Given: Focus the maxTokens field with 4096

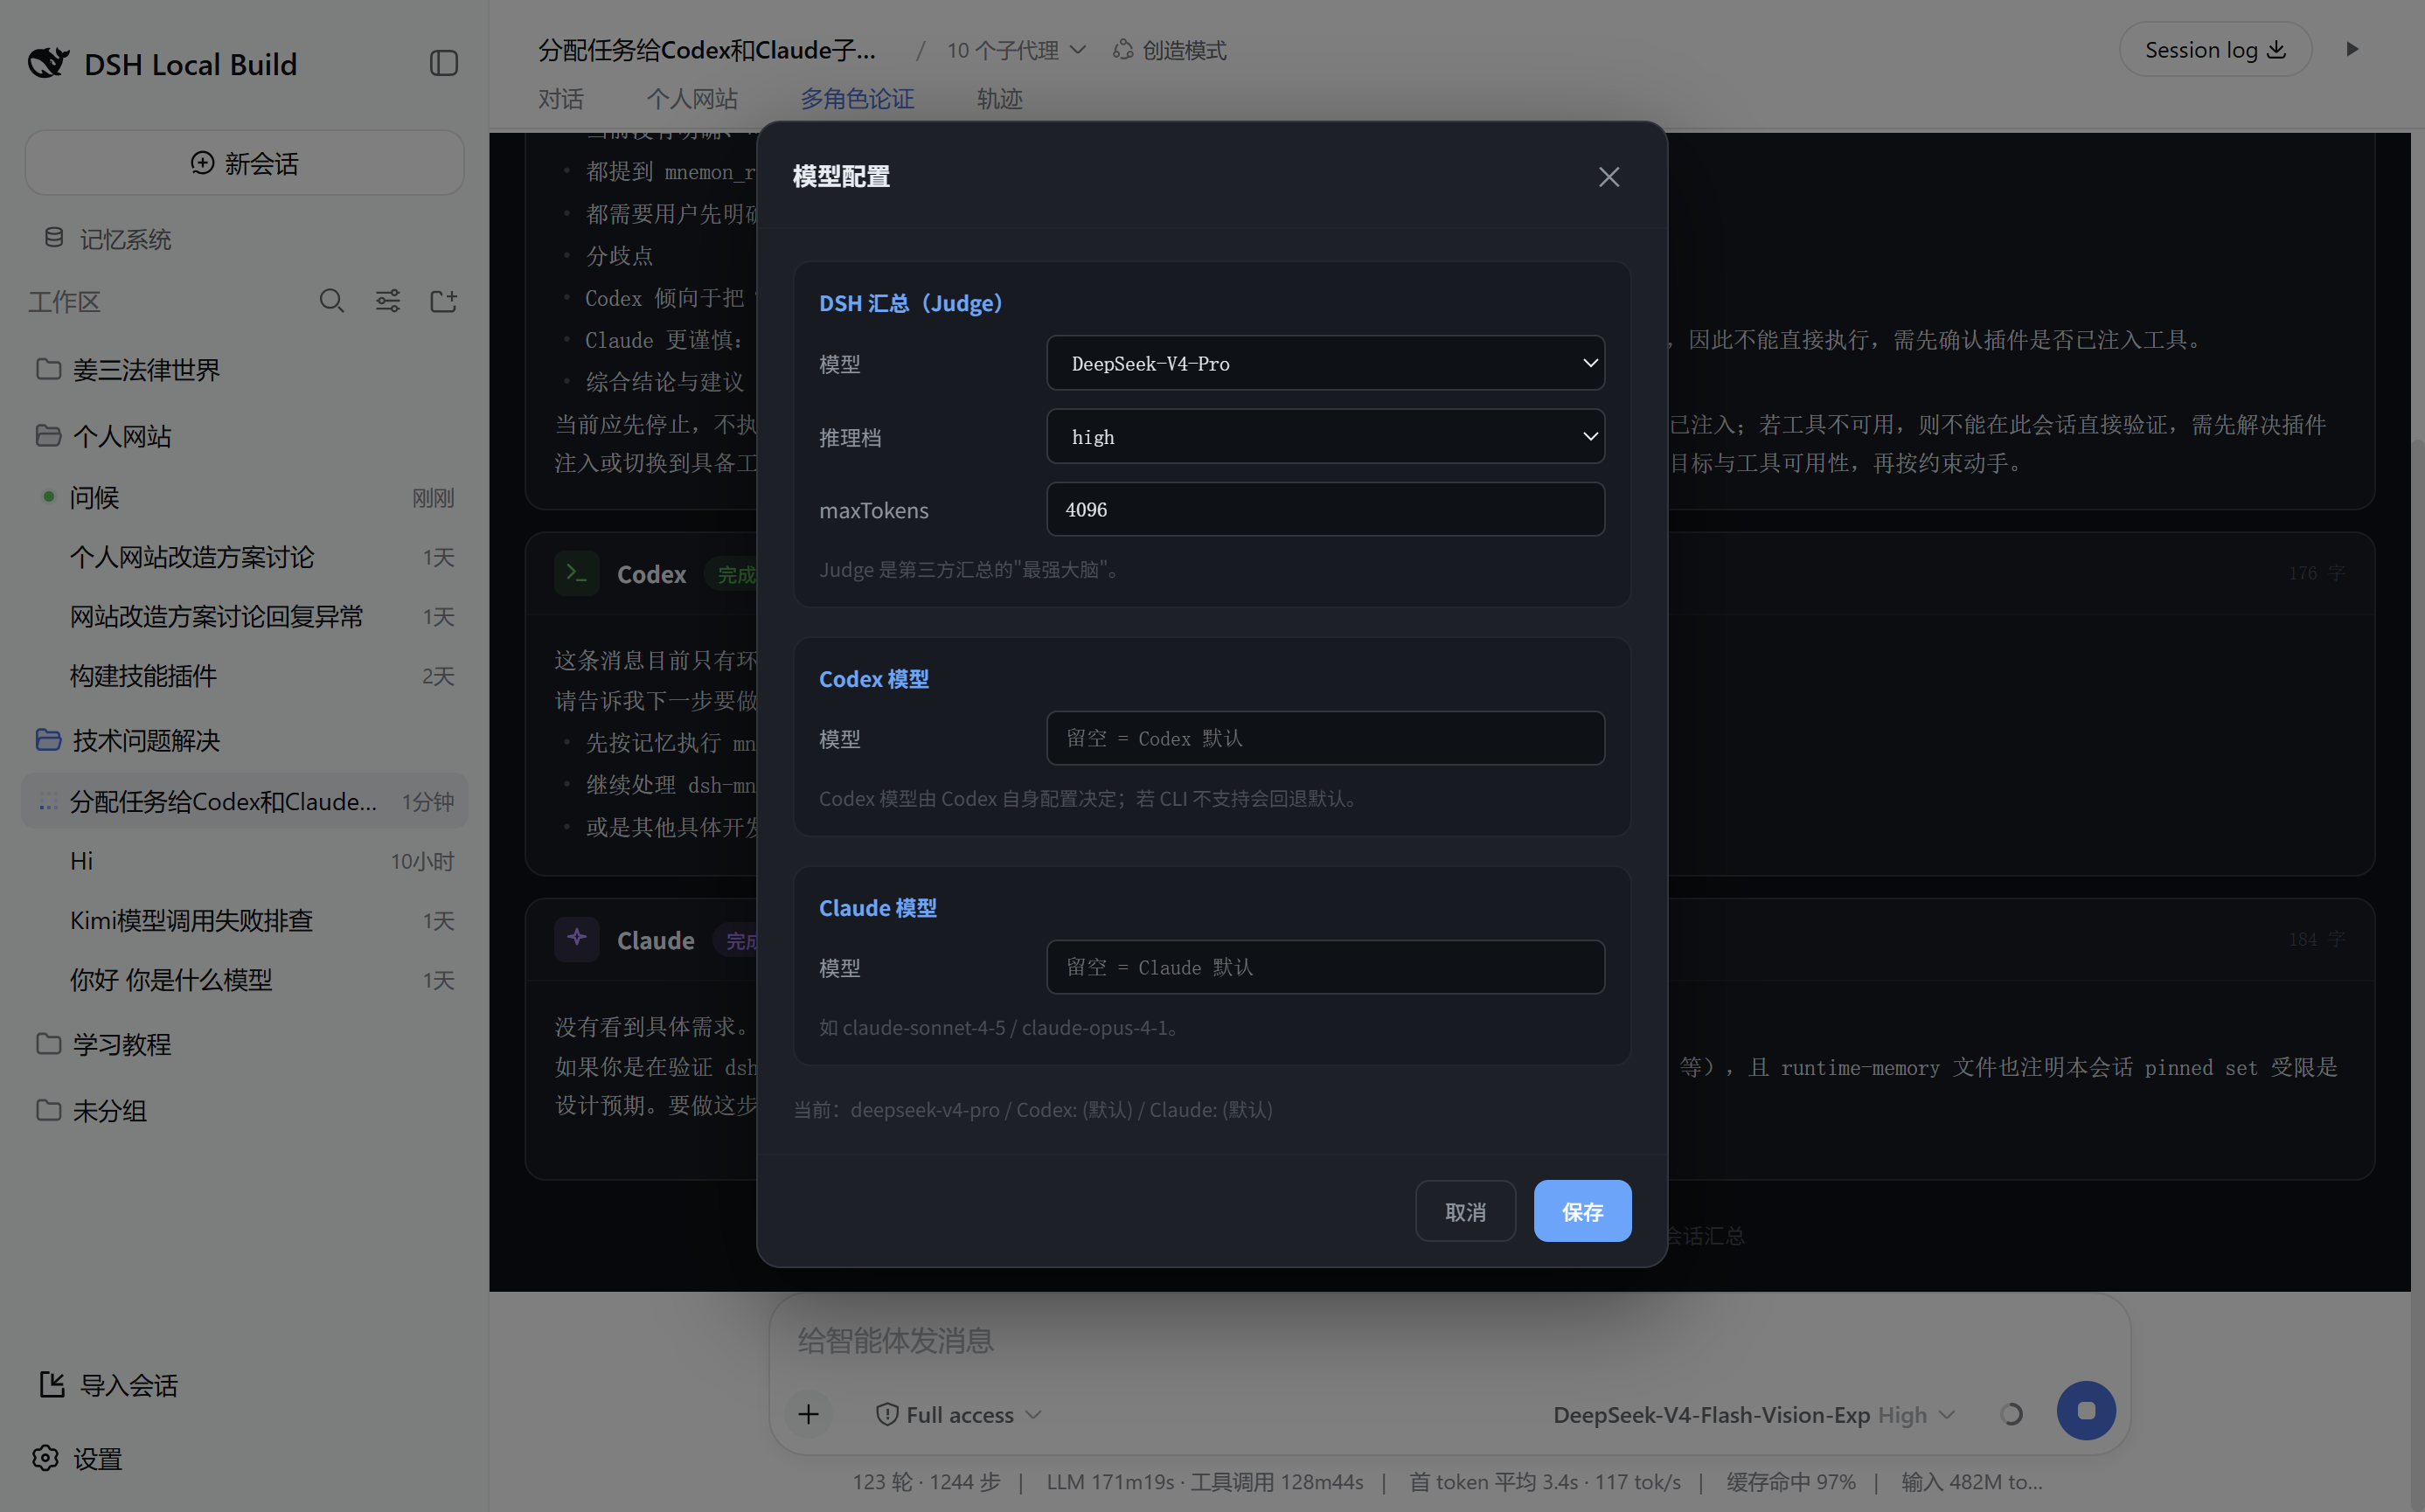Looking at the screenshot, I should click(x=1325, y=509).
